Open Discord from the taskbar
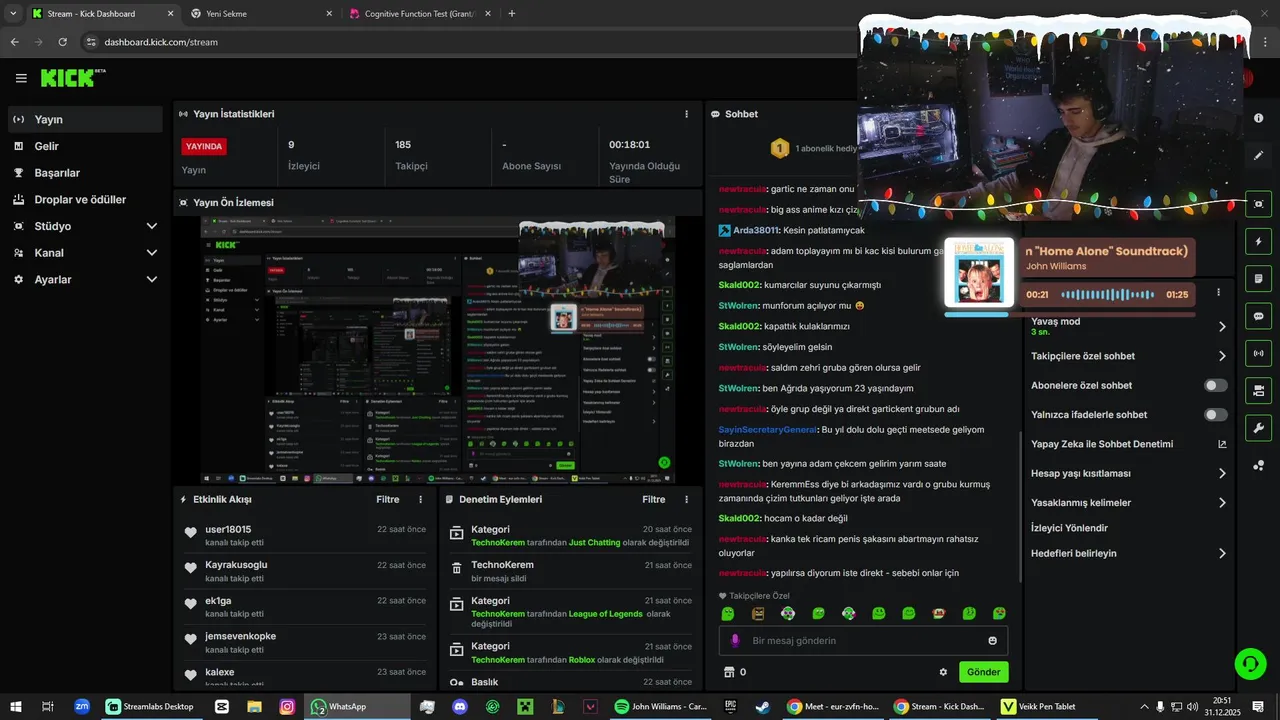This screenshot has width=1280, height=720. 460,706
